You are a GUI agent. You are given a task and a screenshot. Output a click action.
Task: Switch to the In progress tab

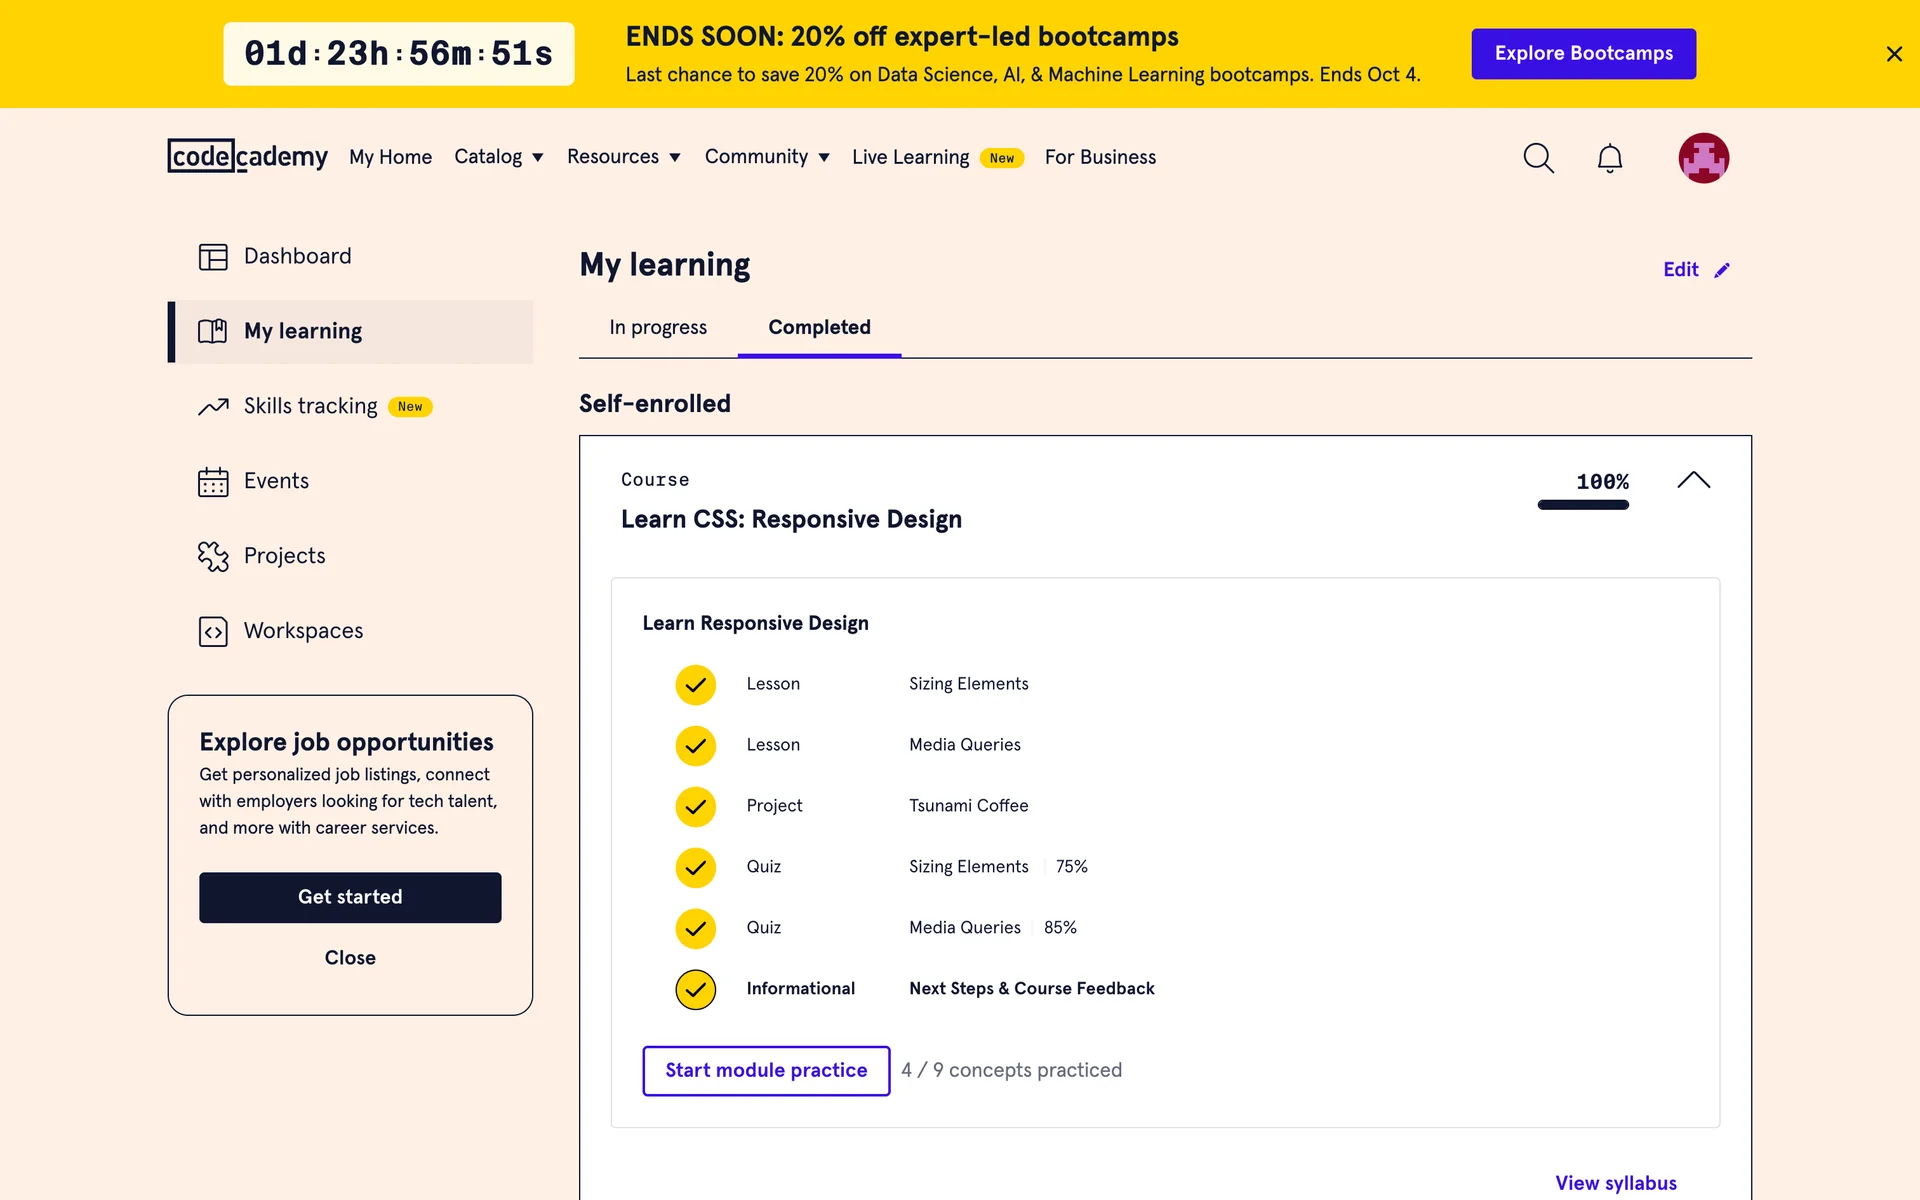(658, 328)
